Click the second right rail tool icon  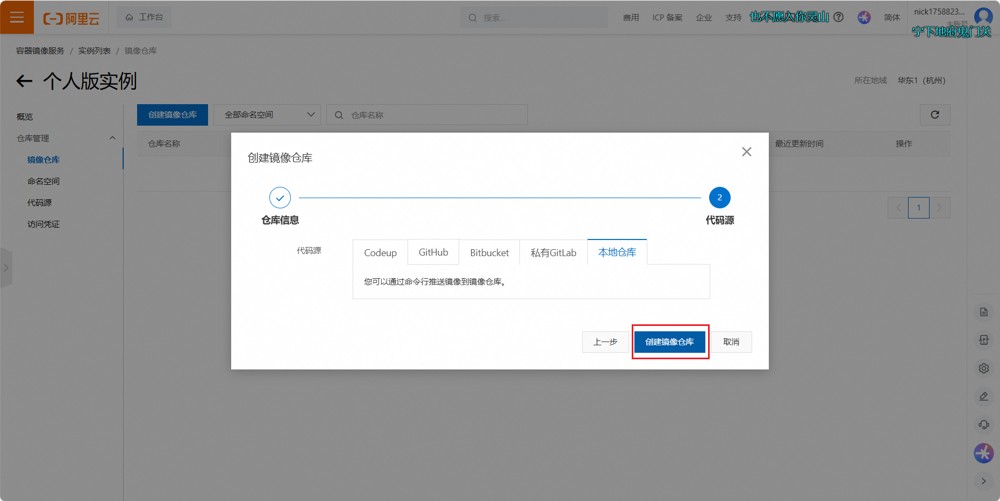coord(983,340)
